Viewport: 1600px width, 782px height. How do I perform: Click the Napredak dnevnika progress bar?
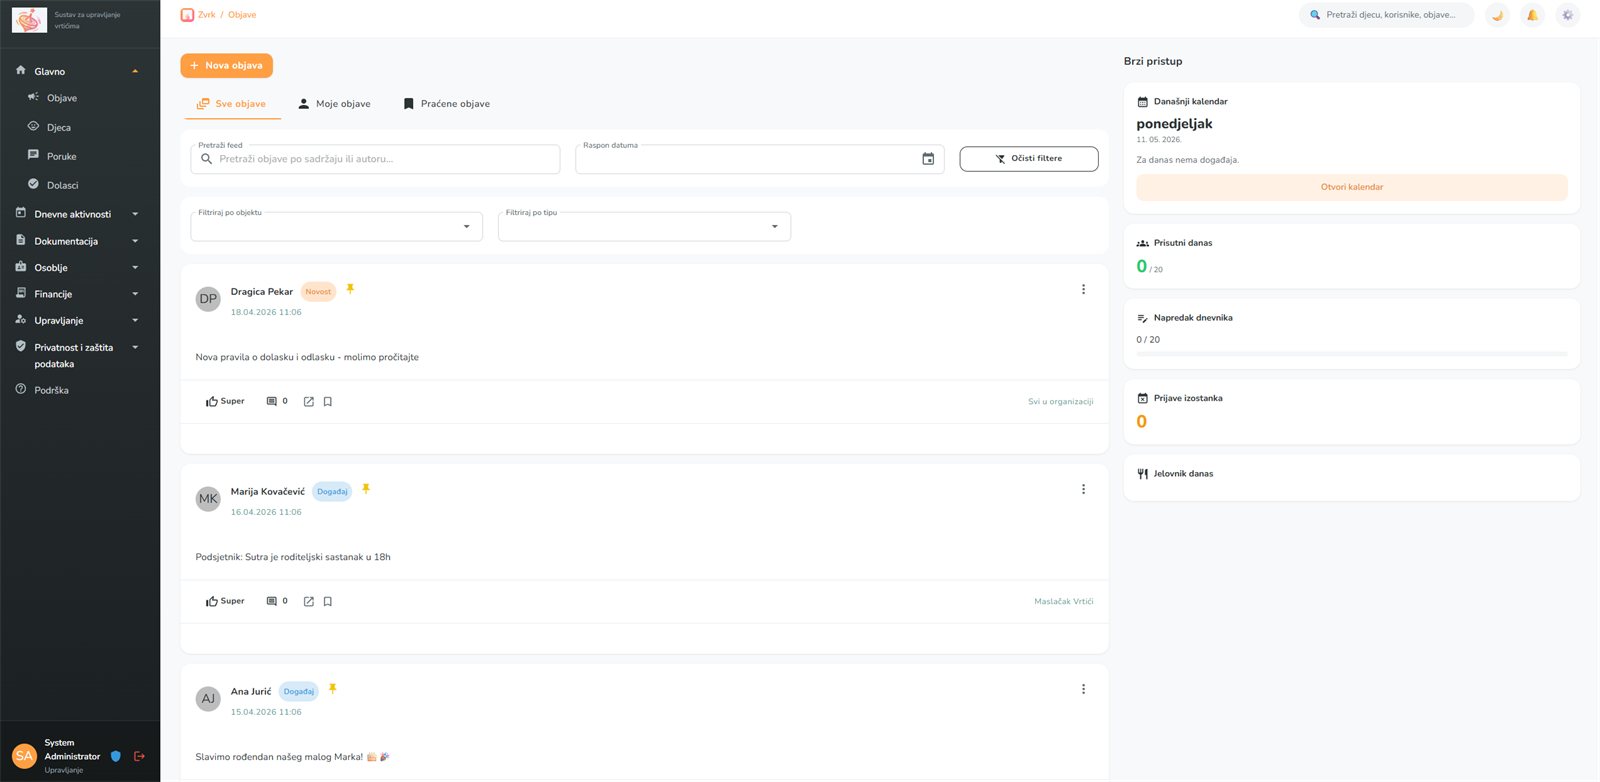click(x=1352, y=354)
